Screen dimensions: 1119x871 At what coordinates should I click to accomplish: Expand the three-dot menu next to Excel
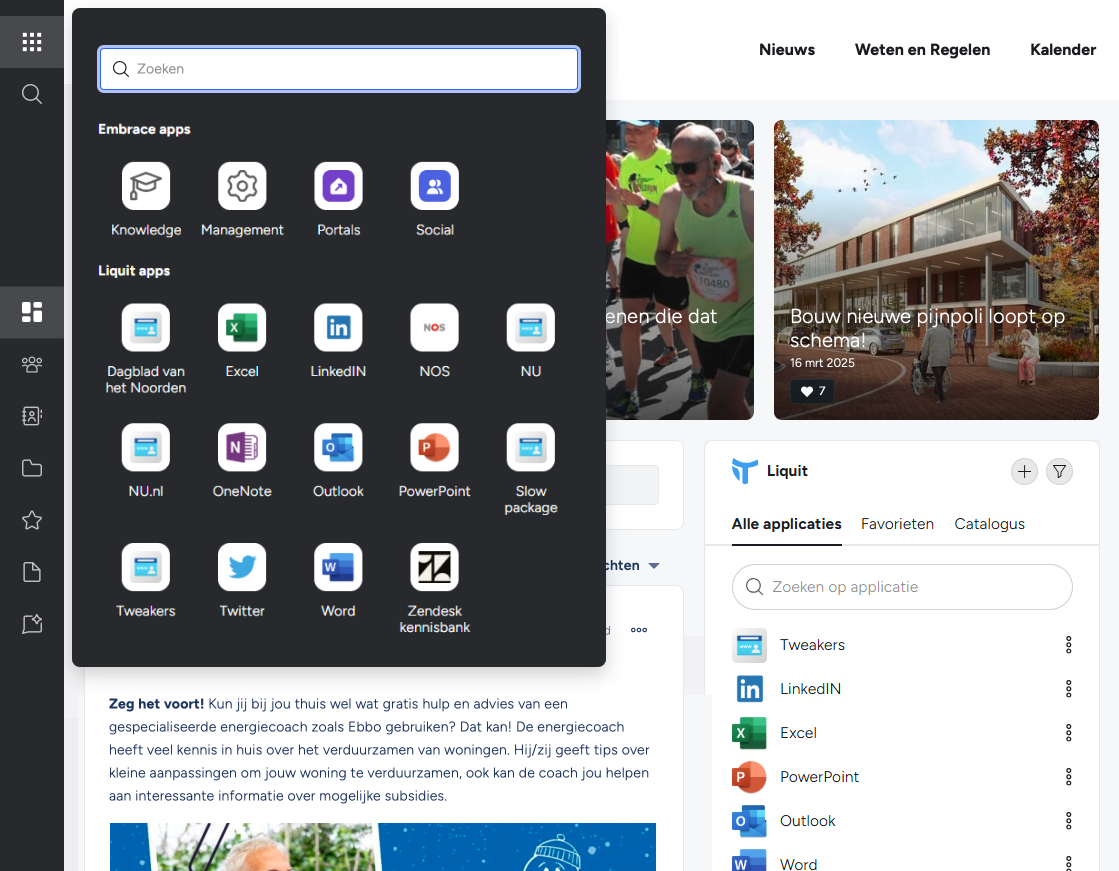coord(1068,732)
